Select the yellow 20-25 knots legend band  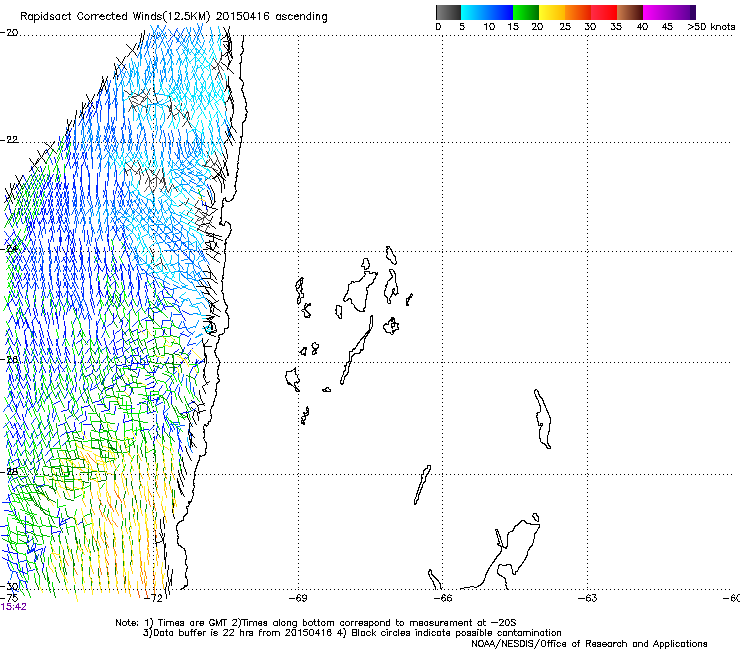(x=552, y=12)
